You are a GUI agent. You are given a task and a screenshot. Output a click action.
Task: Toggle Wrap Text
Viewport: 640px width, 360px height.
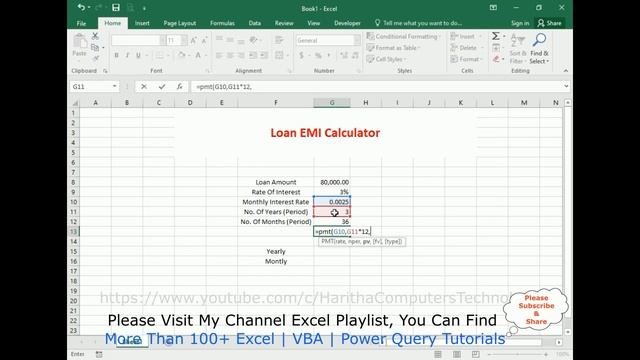(280, 40)
